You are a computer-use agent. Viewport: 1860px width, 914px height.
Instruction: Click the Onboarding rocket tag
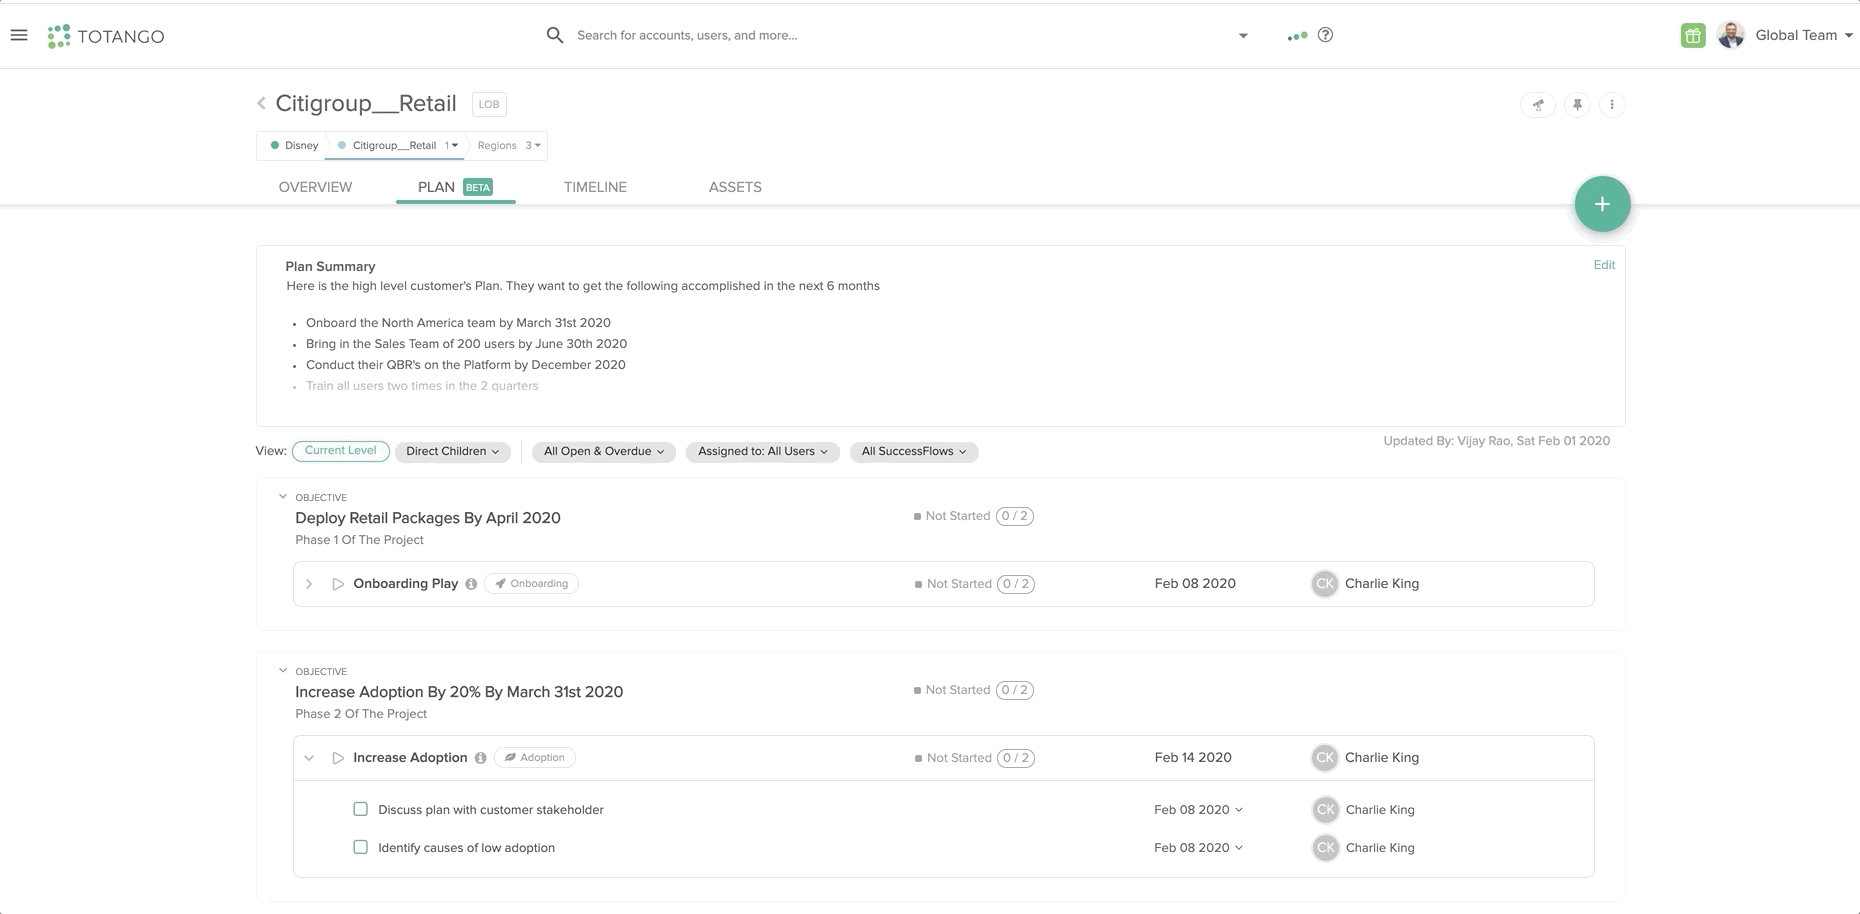click(531, 584)
